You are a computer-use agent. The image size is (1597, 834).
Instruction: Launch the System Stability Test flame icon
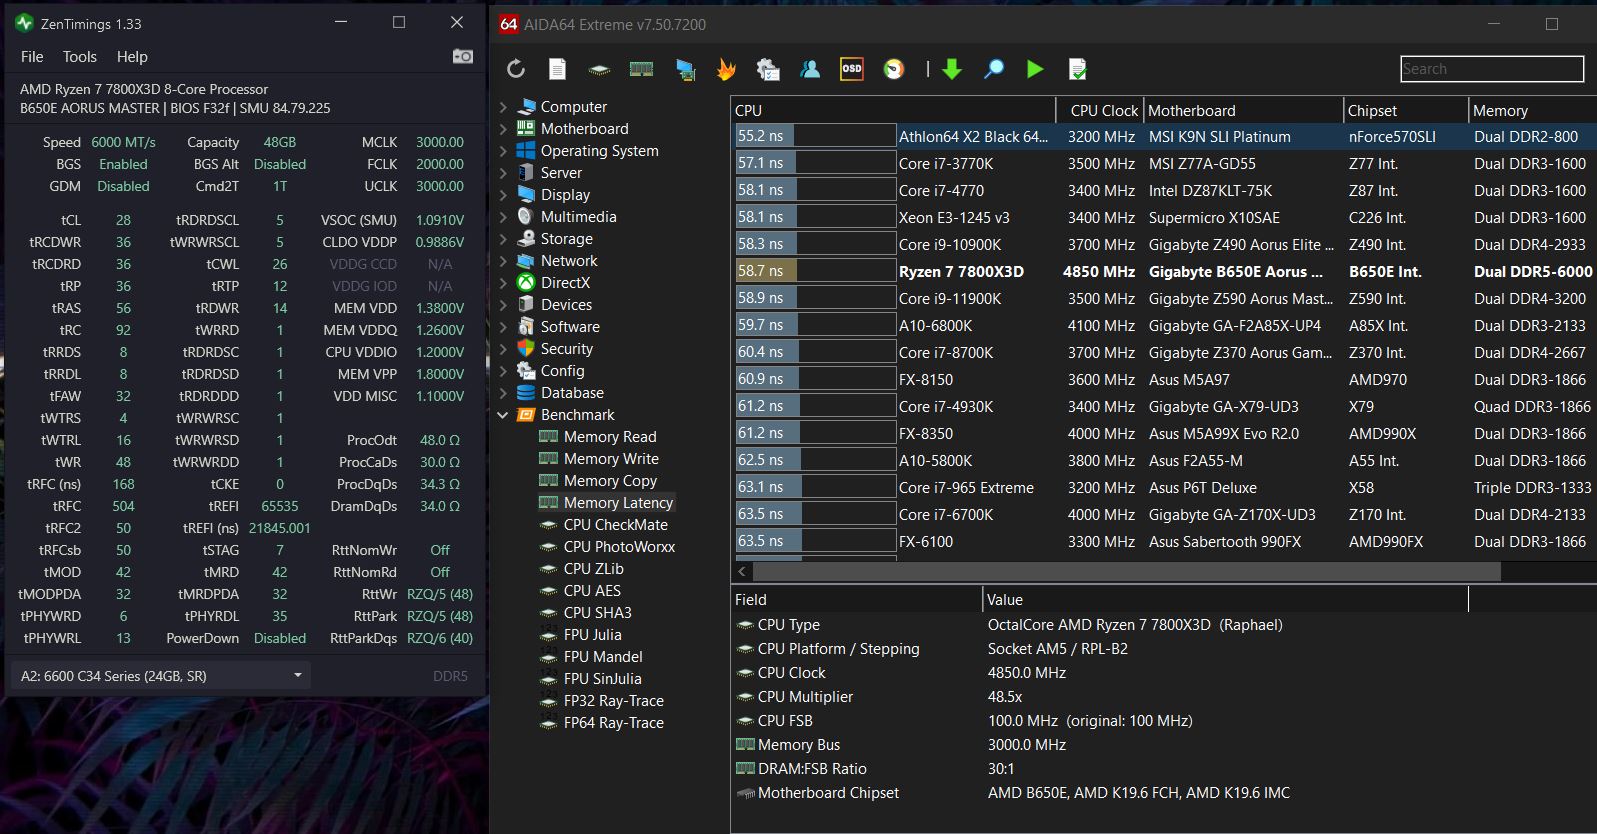pos(726,69)
